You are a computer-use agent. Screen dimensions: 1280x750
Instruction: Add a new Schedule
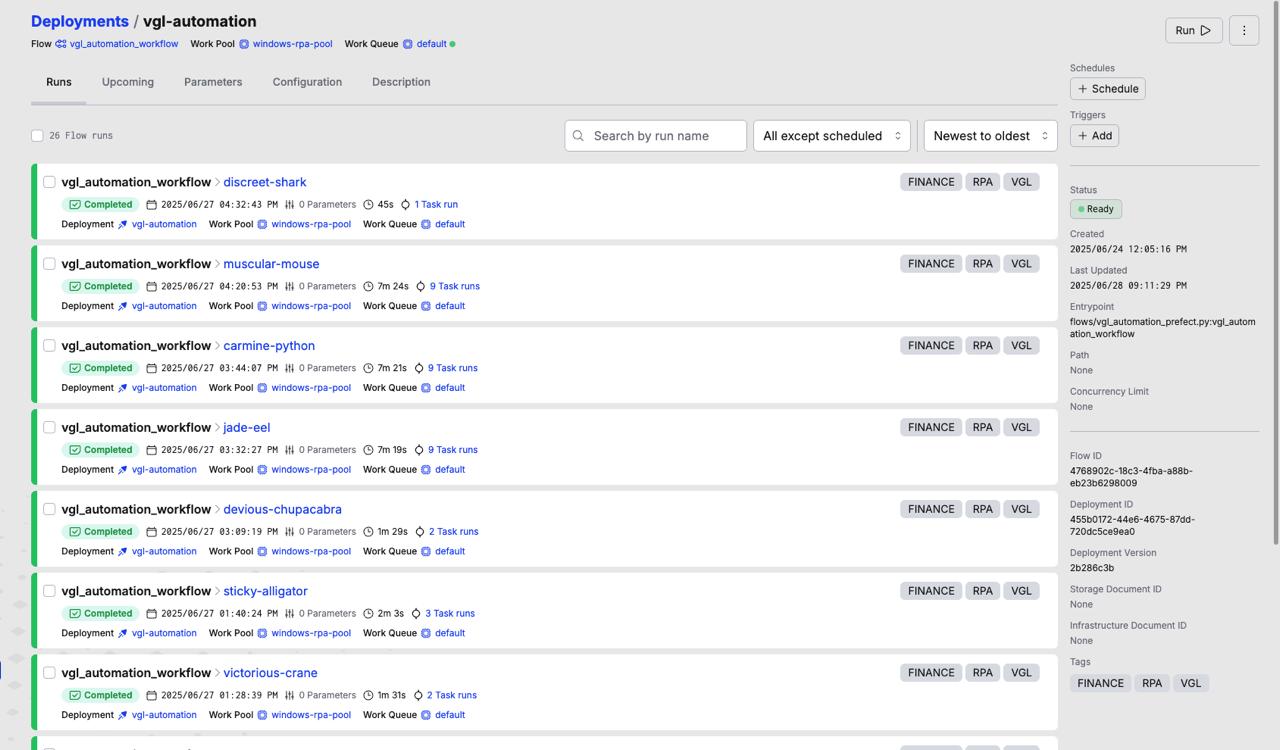pyautogui.click(x=1107, y=89)
